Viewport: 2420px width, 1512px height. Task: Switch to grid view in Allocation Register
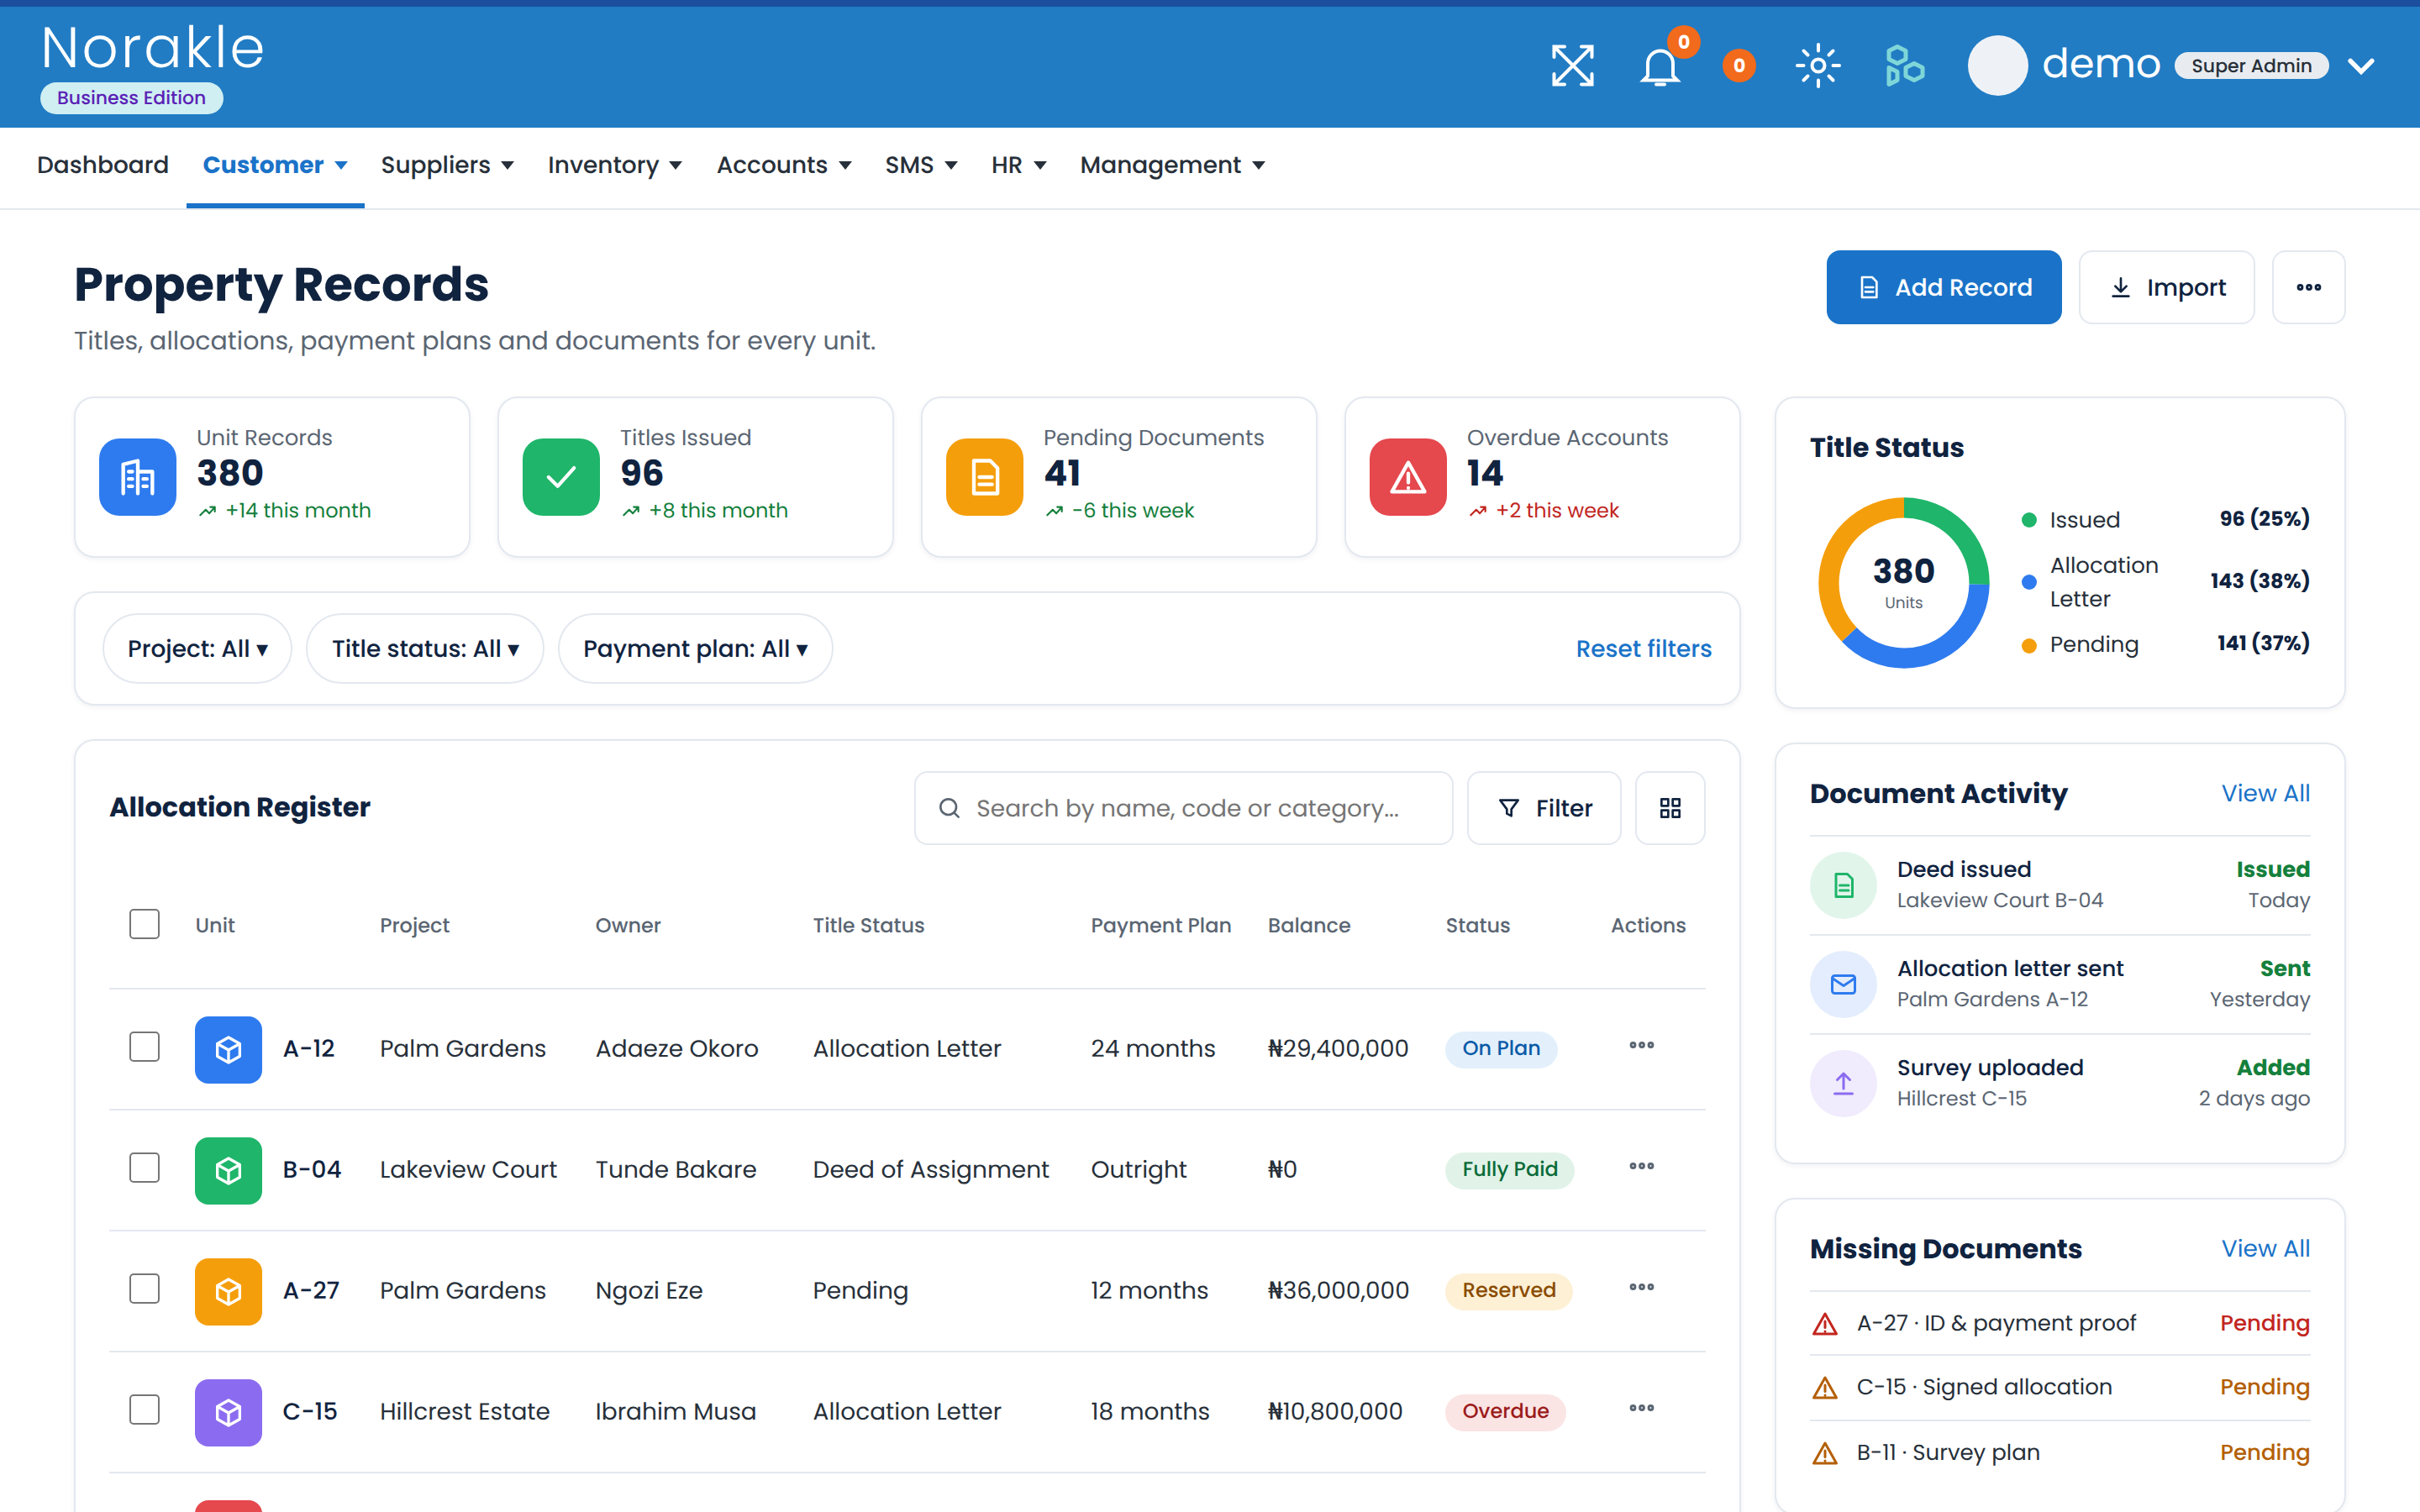click(x=1670, y=808)
